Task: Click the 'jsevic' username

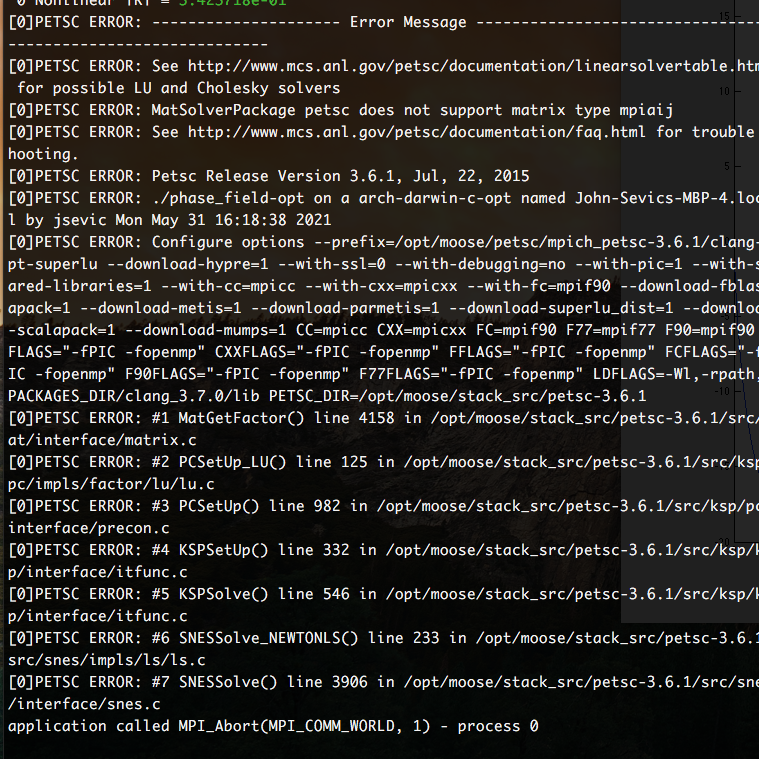Action: click(x=80, y=220)
